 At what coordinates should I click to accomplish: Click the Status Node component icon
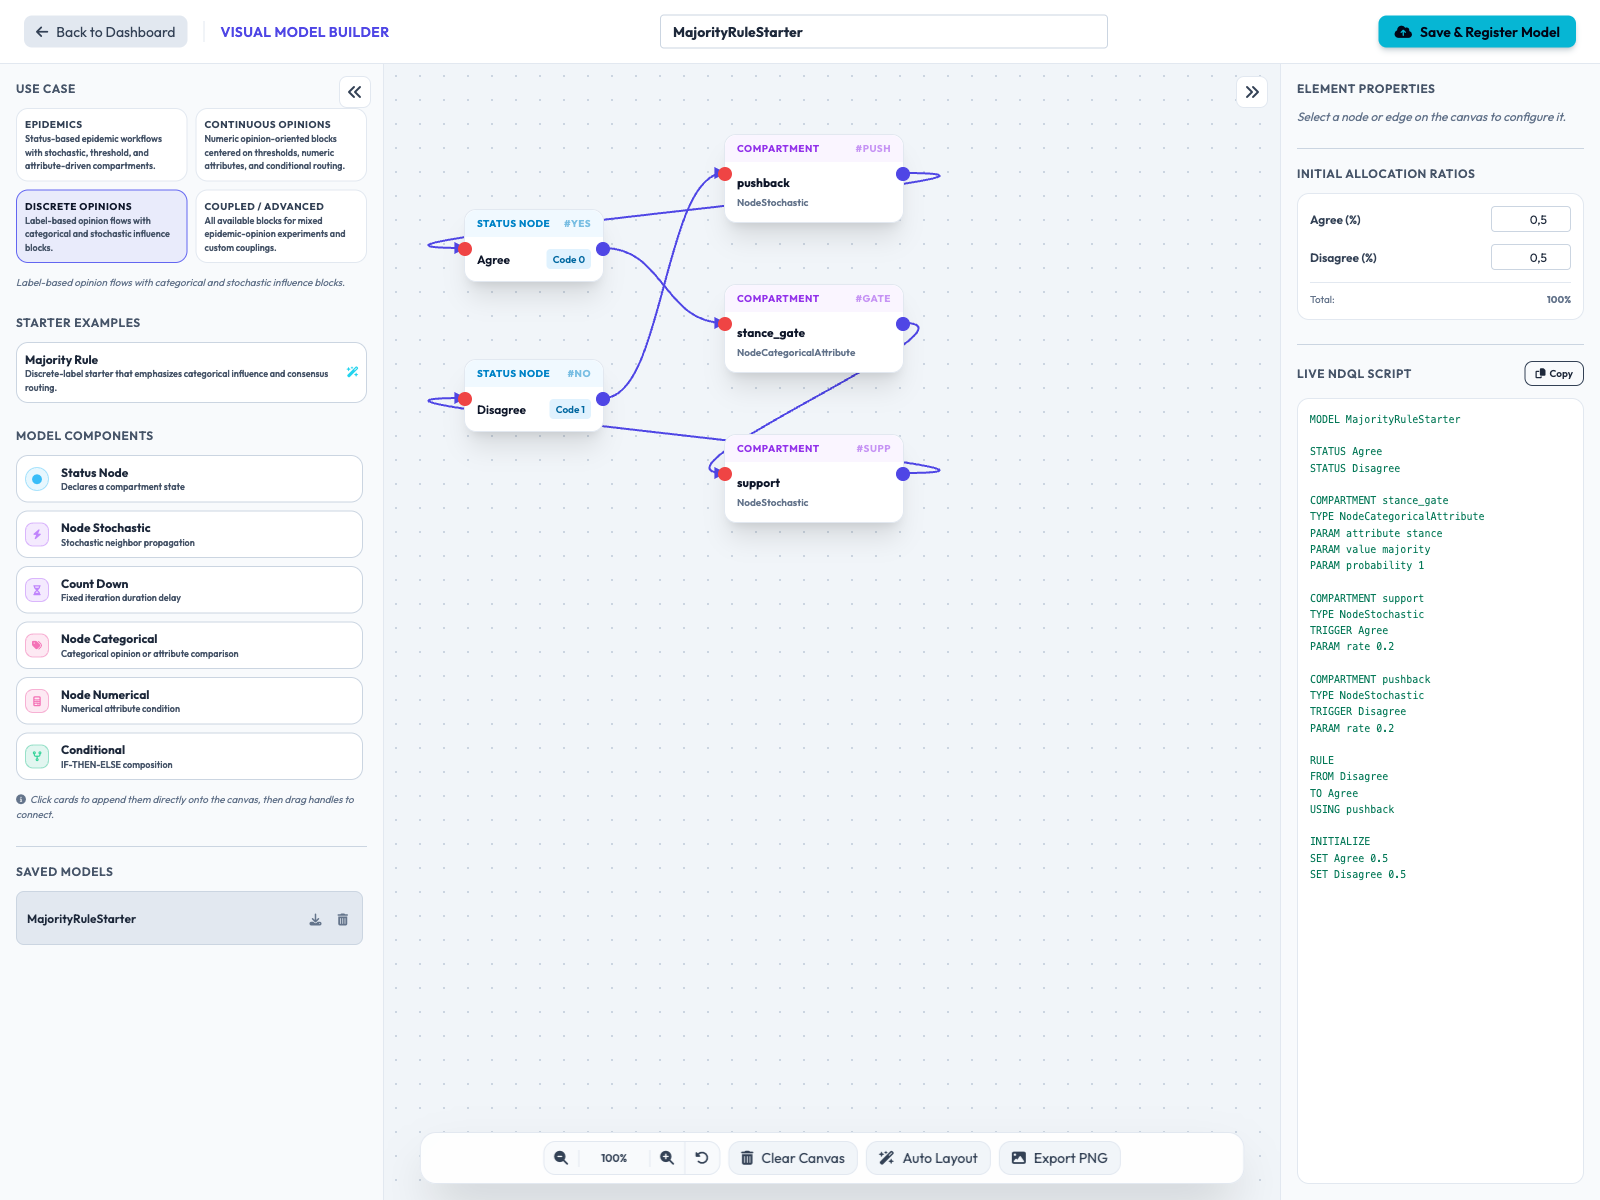(x=37, y=479)
